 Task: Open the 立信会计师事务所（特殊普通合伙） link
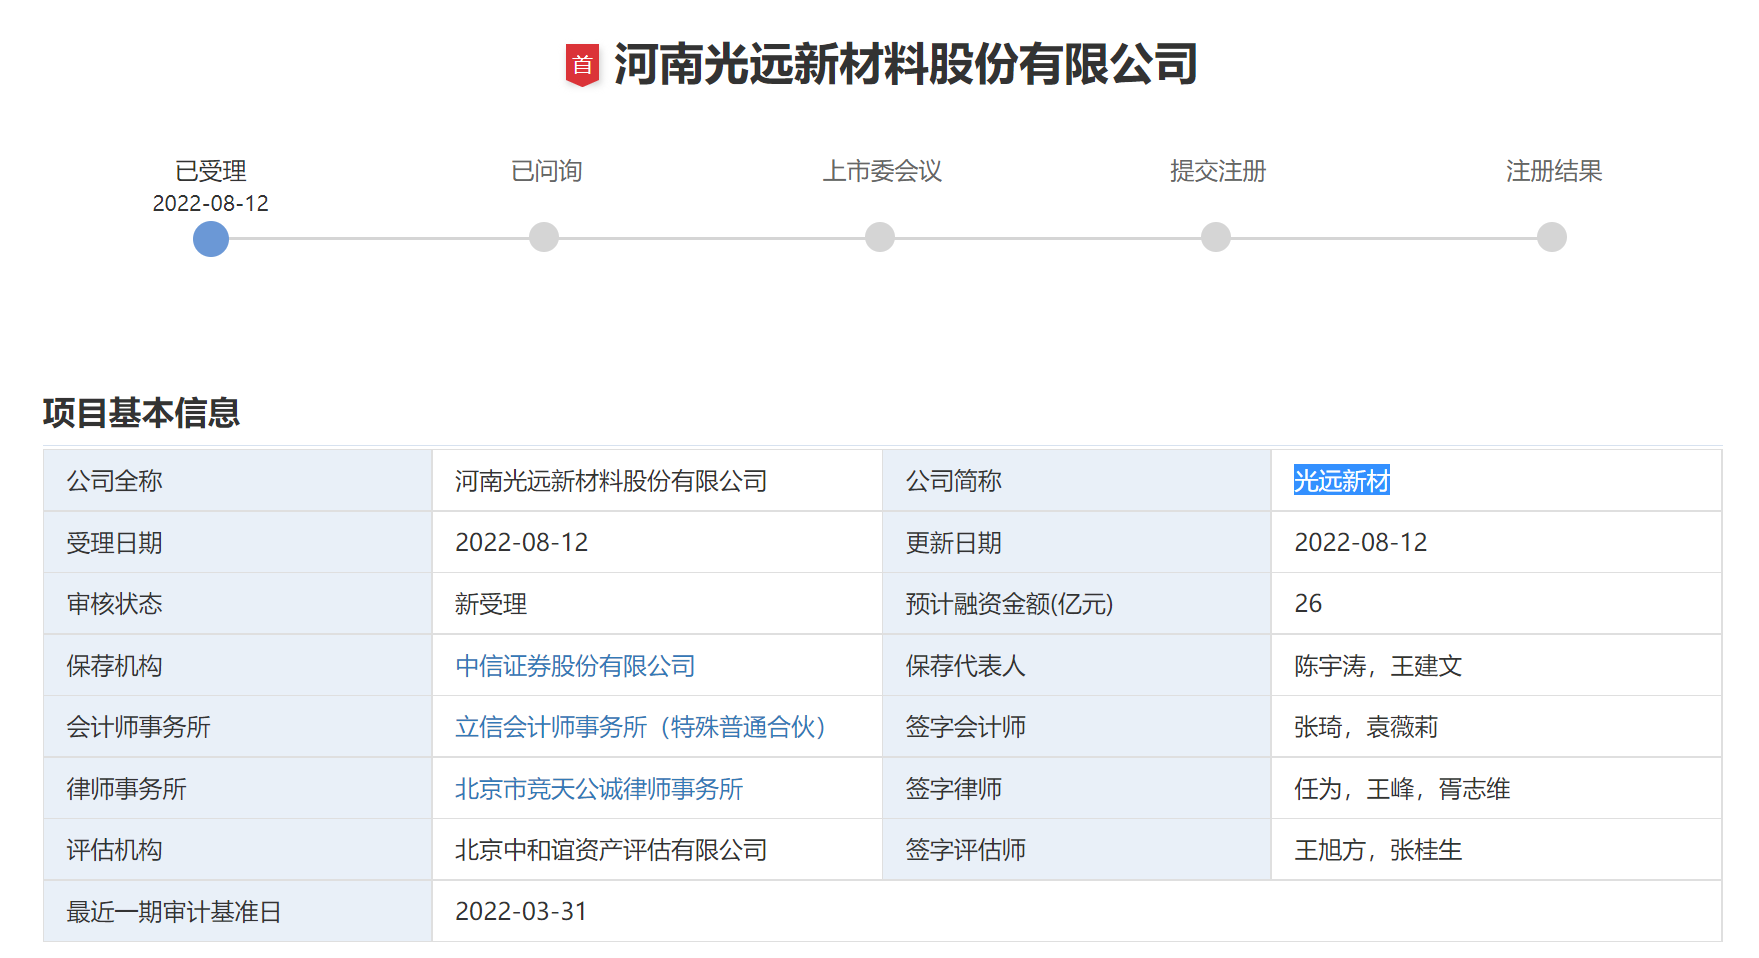(642, 727)
